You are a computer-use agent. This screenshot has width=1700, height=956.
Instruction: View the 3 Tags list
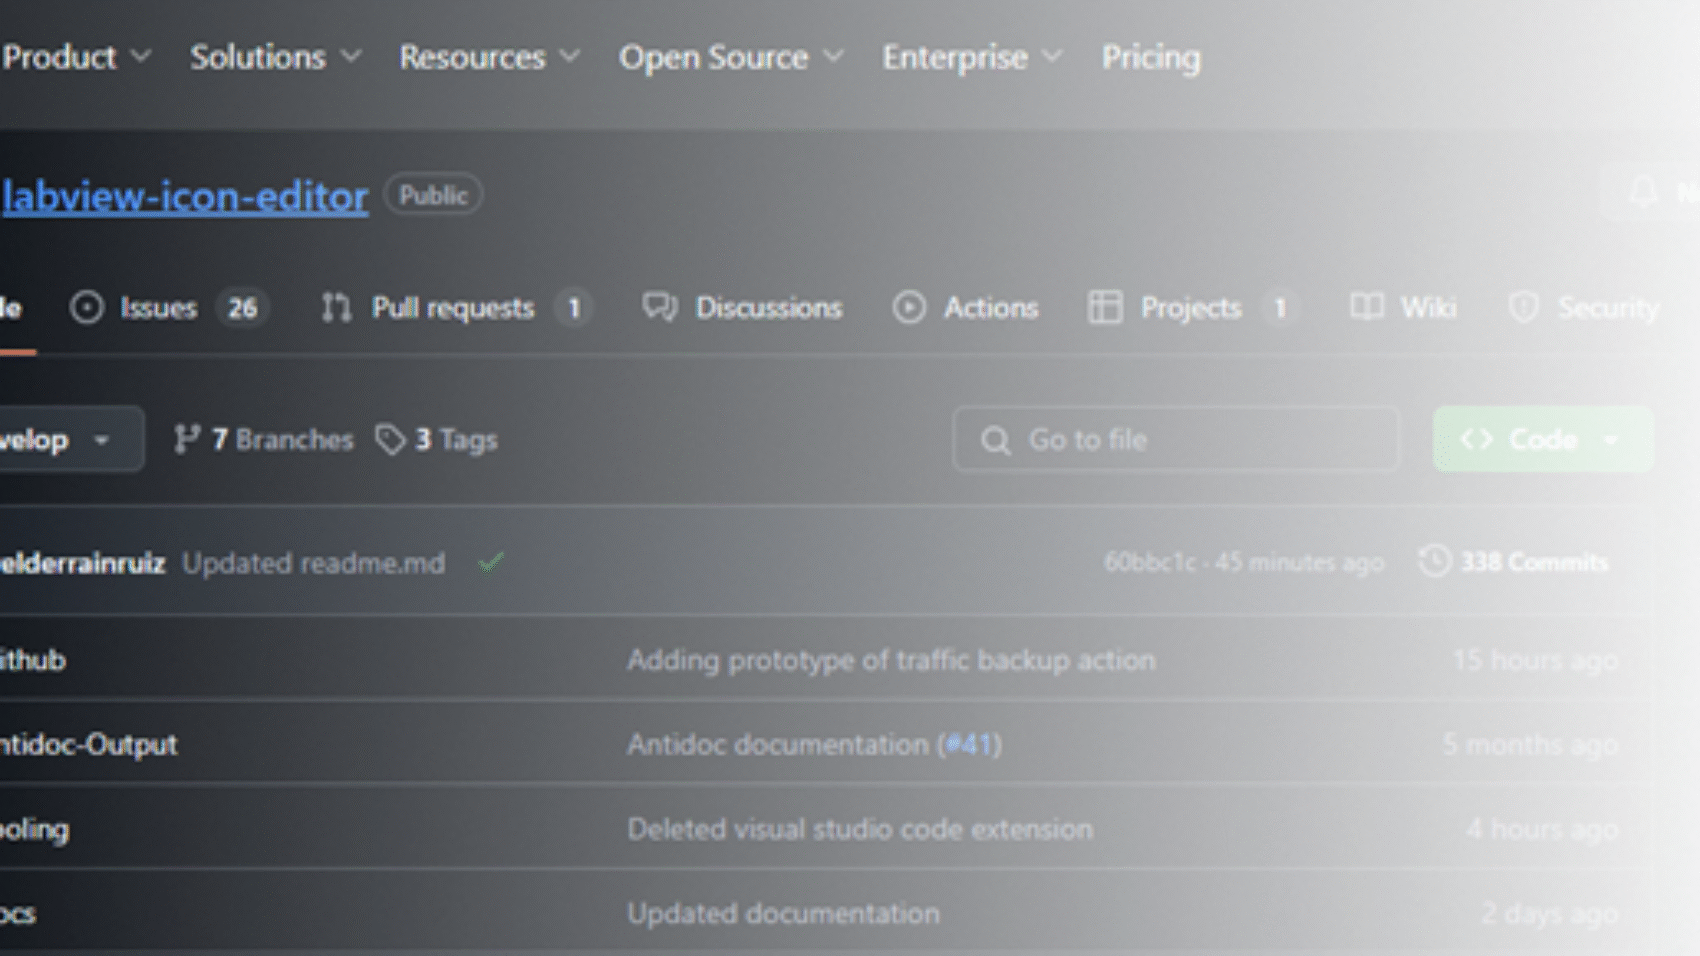436,439
